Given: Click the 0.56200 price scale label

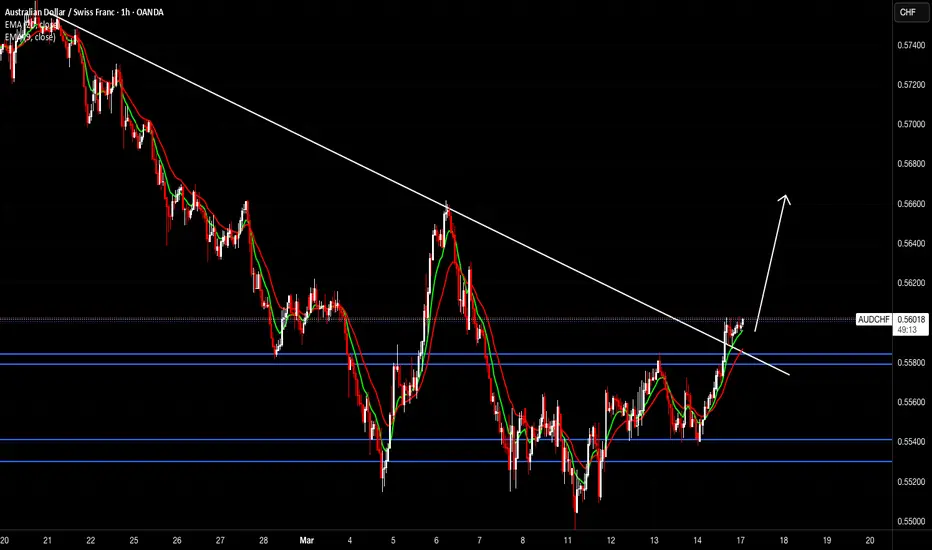Looking at the screenshot, I should point(911,283).
